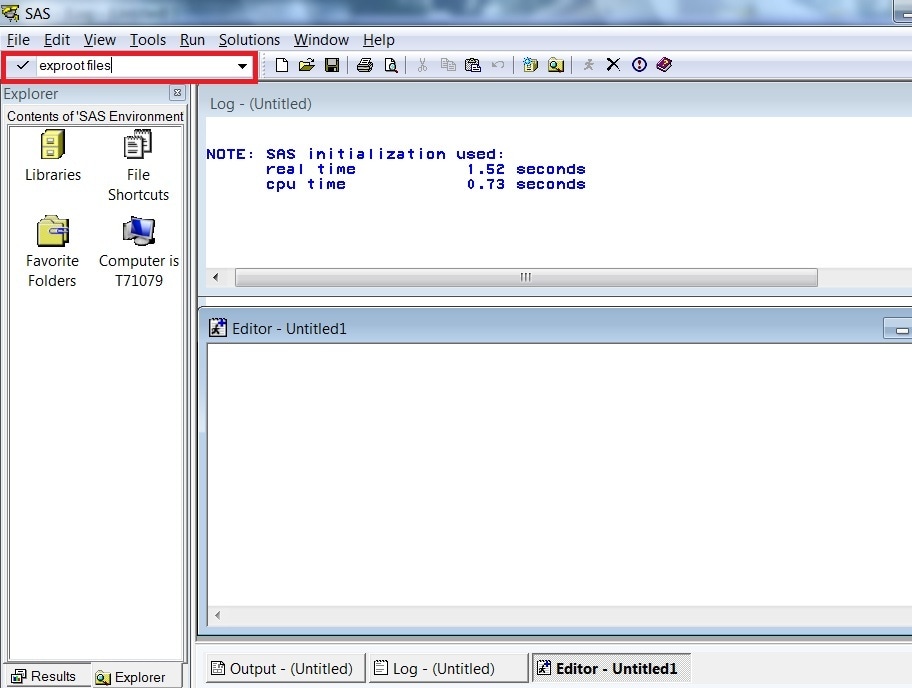Interrupt SAS with the Break exclamation icon
Viewport: 912px width, 688px height.
click(x=639, y=64)
